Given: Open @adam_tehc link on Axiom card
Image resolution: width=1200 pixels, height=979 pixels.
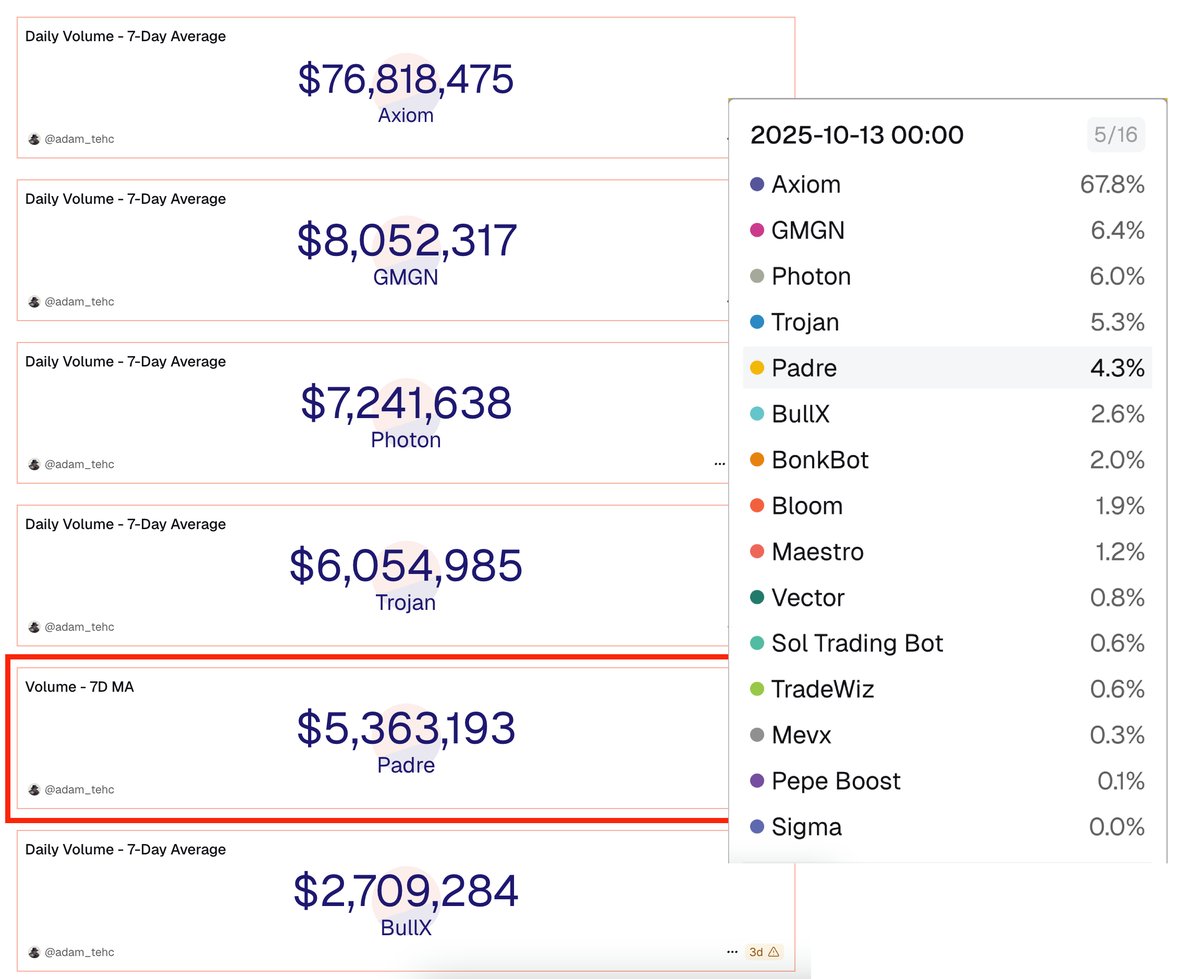Looking at the screenshot, I should [79, 139].
